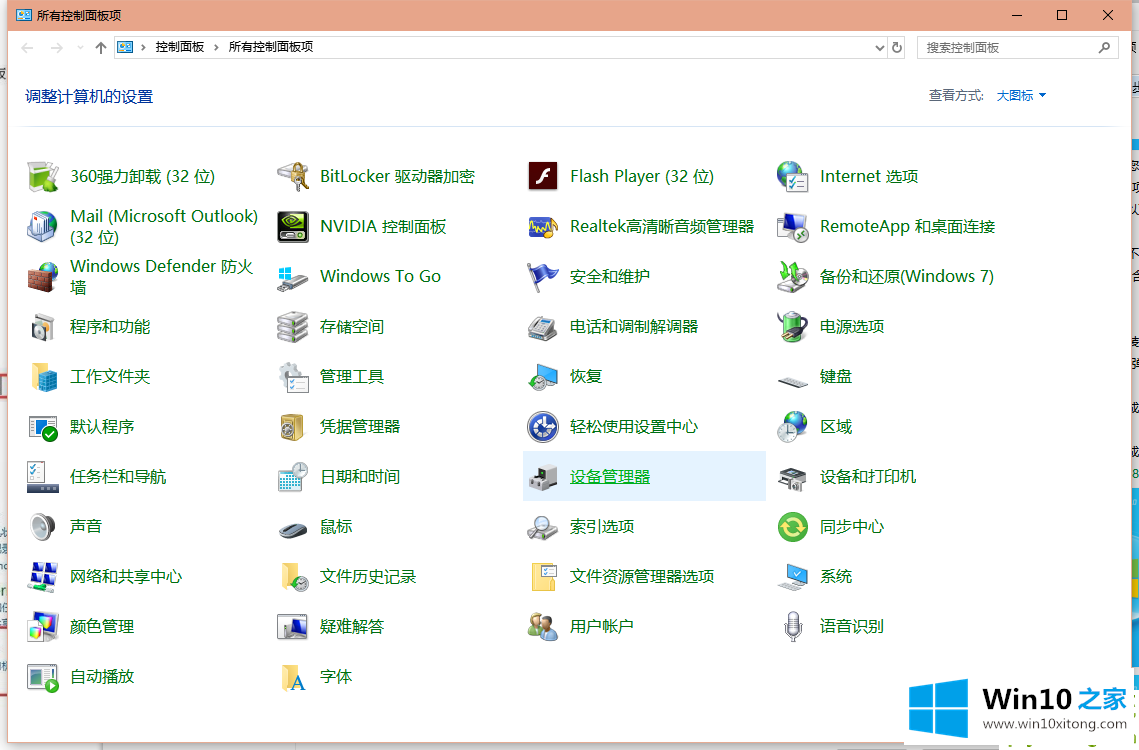The width and height of the screenshot is (1139, 750).
Task: Click the 所有控制面板项 breadcrumb segment
Action: tap(270, 47)
